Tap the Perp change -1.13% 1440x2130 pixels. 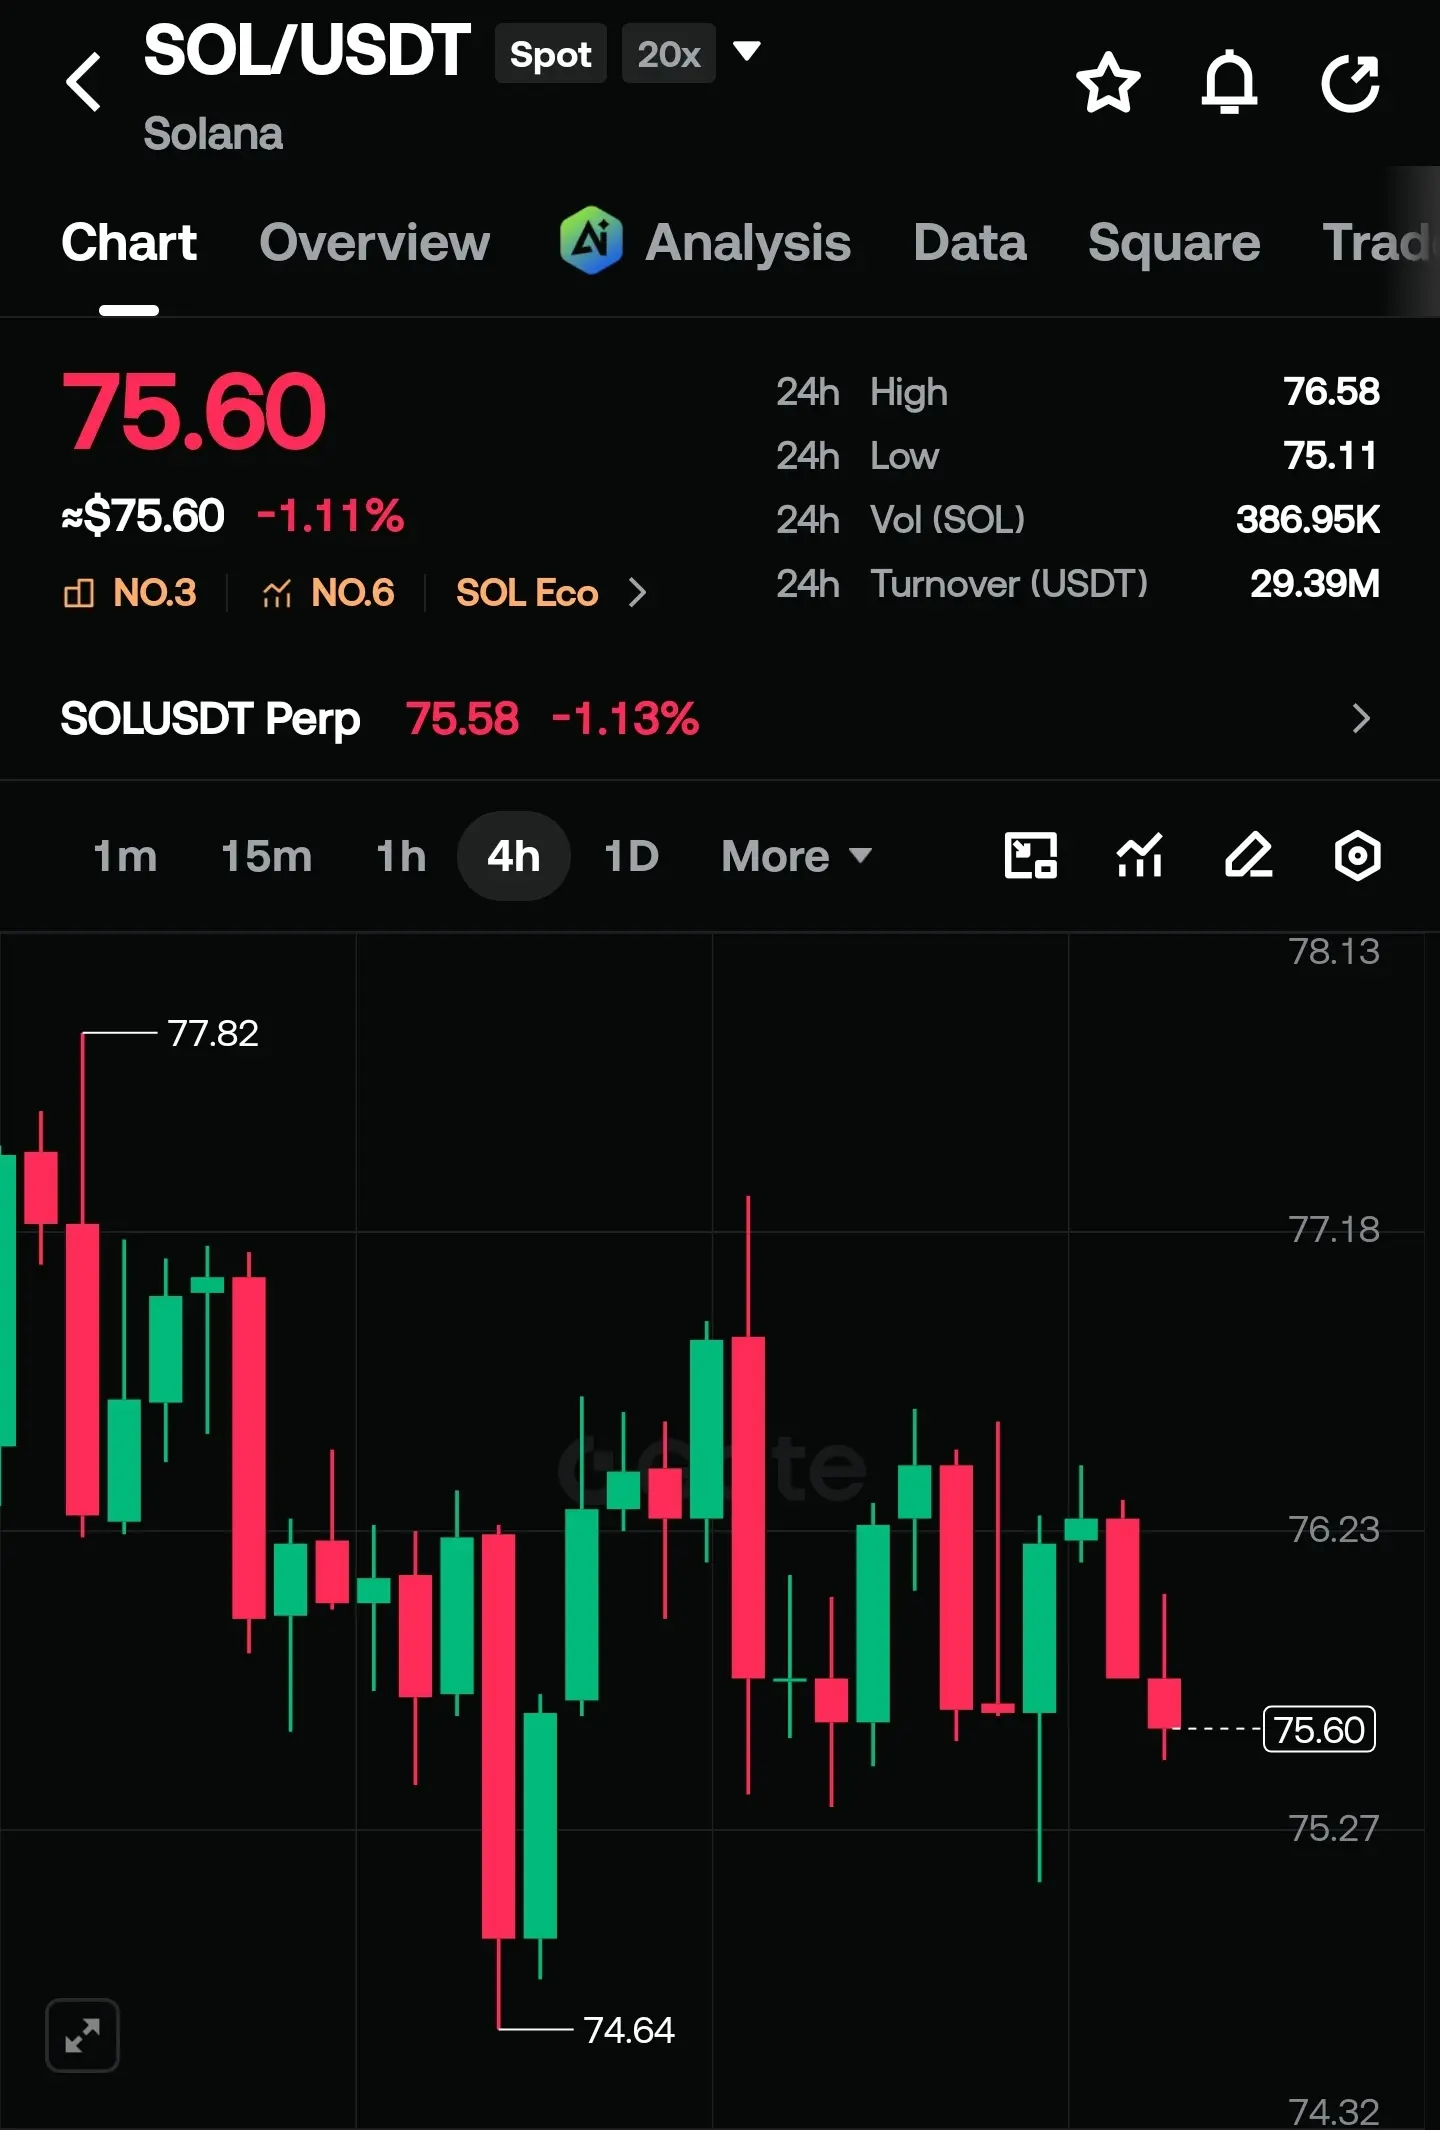pos(625,718)
